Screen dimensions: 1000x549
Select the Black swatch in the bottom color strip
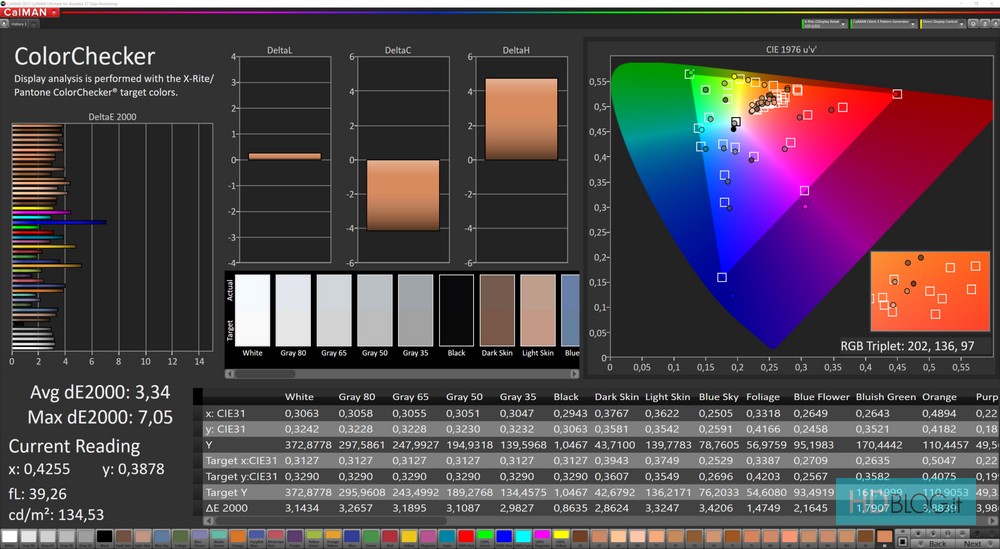coord(104,537)
